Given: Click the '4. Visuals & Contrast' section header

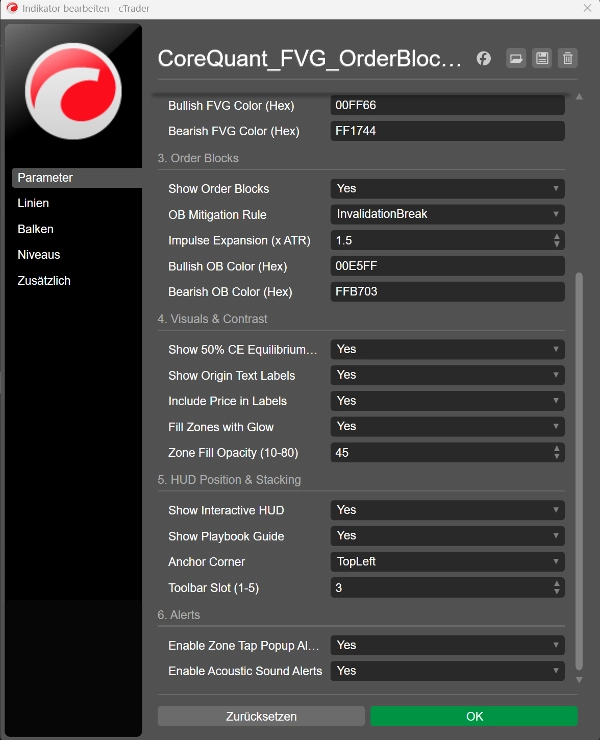Looking at the screenshot, I should pyautogui.click(x=212, y=319).
